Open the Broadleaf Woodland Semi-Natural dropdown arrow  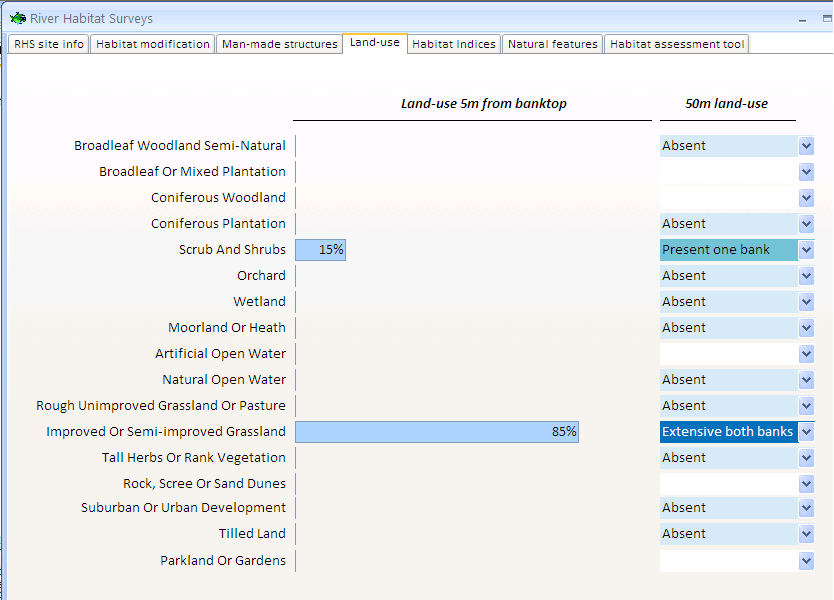tap(806, 146)
